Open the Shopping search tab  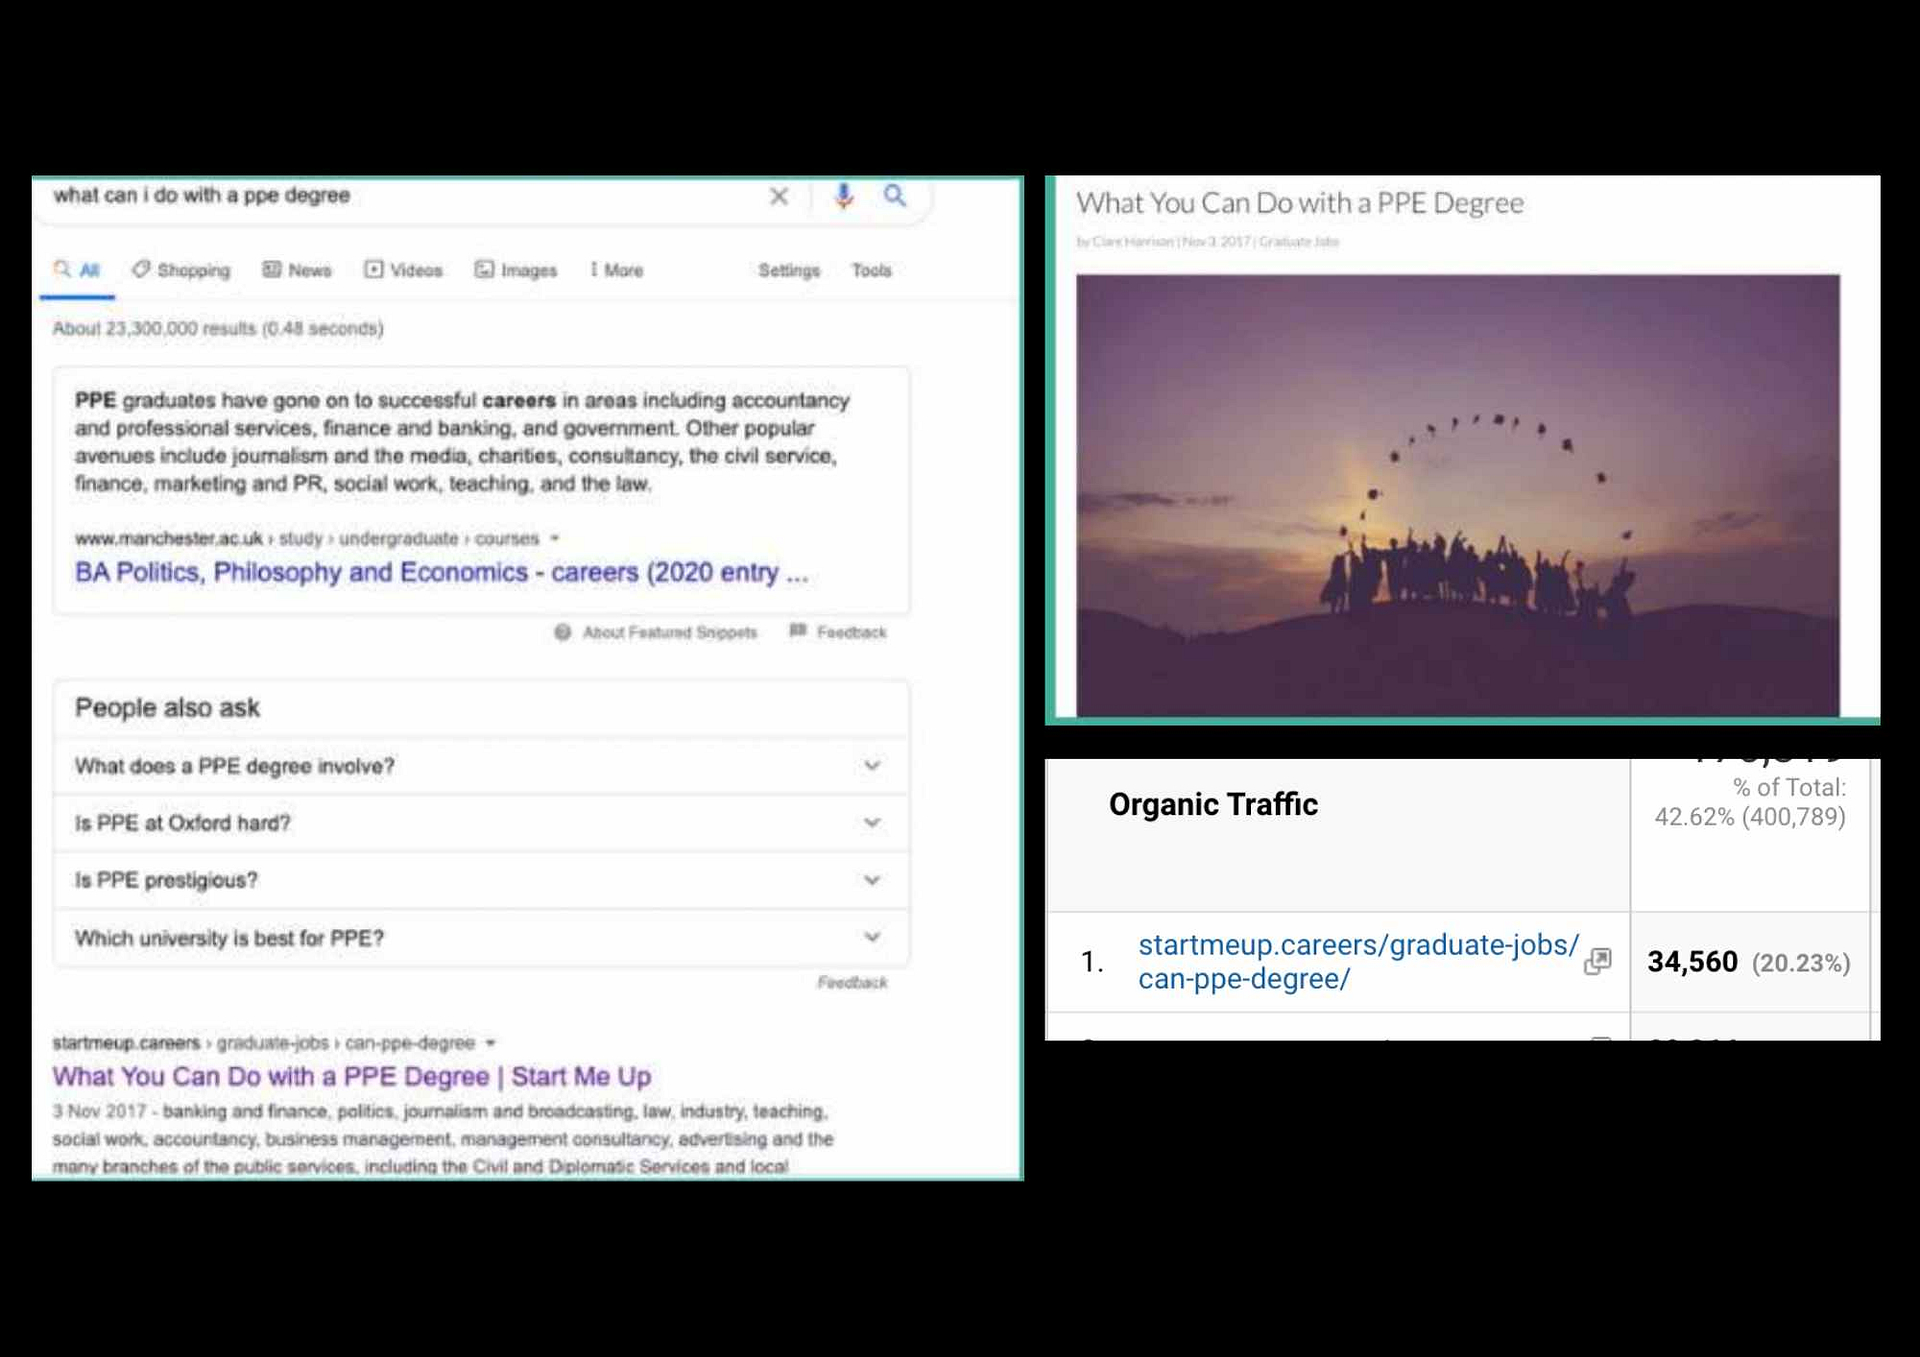pyautogui.click(x=181, y=270)
